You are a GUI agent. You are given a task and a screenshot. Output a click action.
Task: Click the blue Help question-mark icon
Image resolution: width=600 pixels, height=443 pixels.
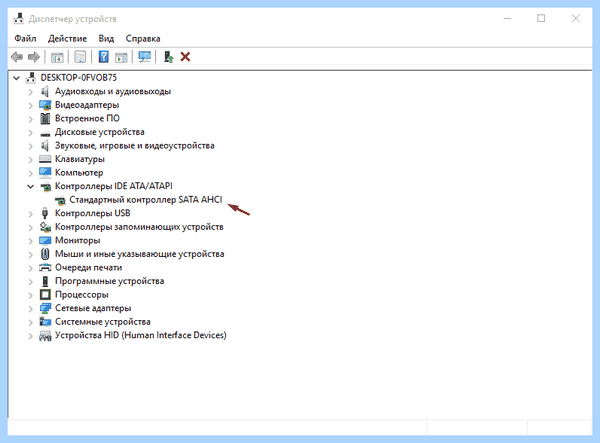[104, 57]
